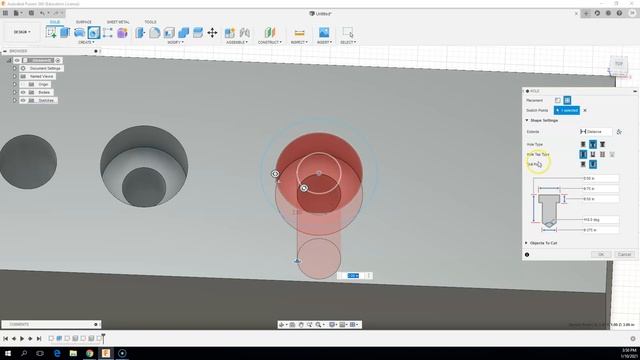Select the Combine tool icon

tap(183, 32)
